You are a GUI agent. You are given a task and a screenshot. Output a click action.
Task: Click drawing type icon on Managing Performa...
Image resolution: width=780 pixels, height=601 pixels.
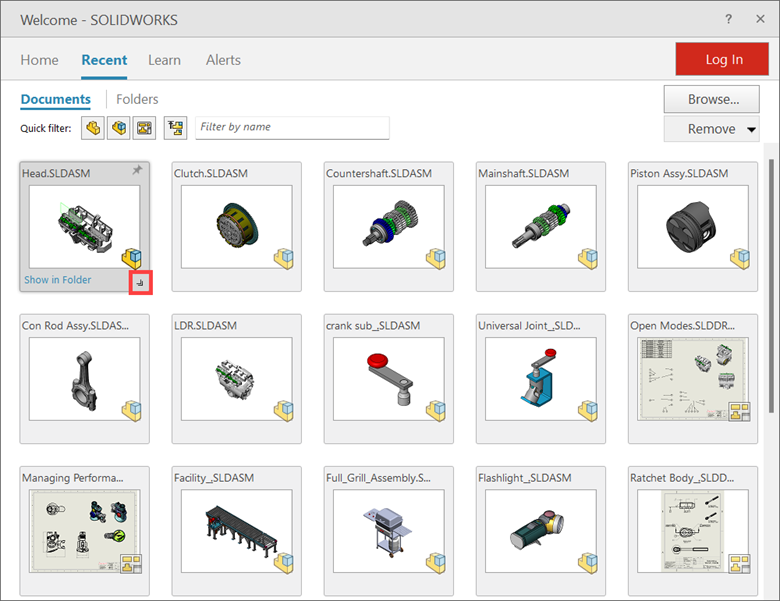[131, 564]
